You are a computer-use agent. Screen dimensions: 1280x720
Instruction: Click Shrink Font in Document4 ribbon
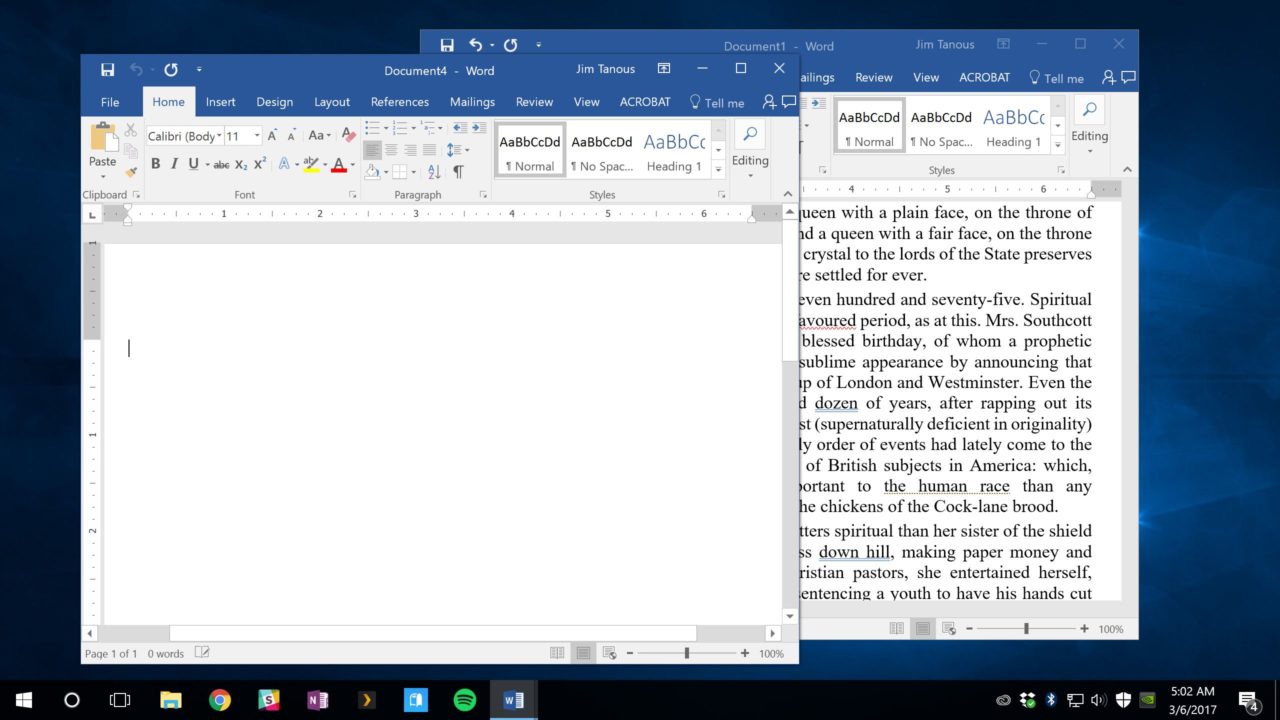point(291,136)
